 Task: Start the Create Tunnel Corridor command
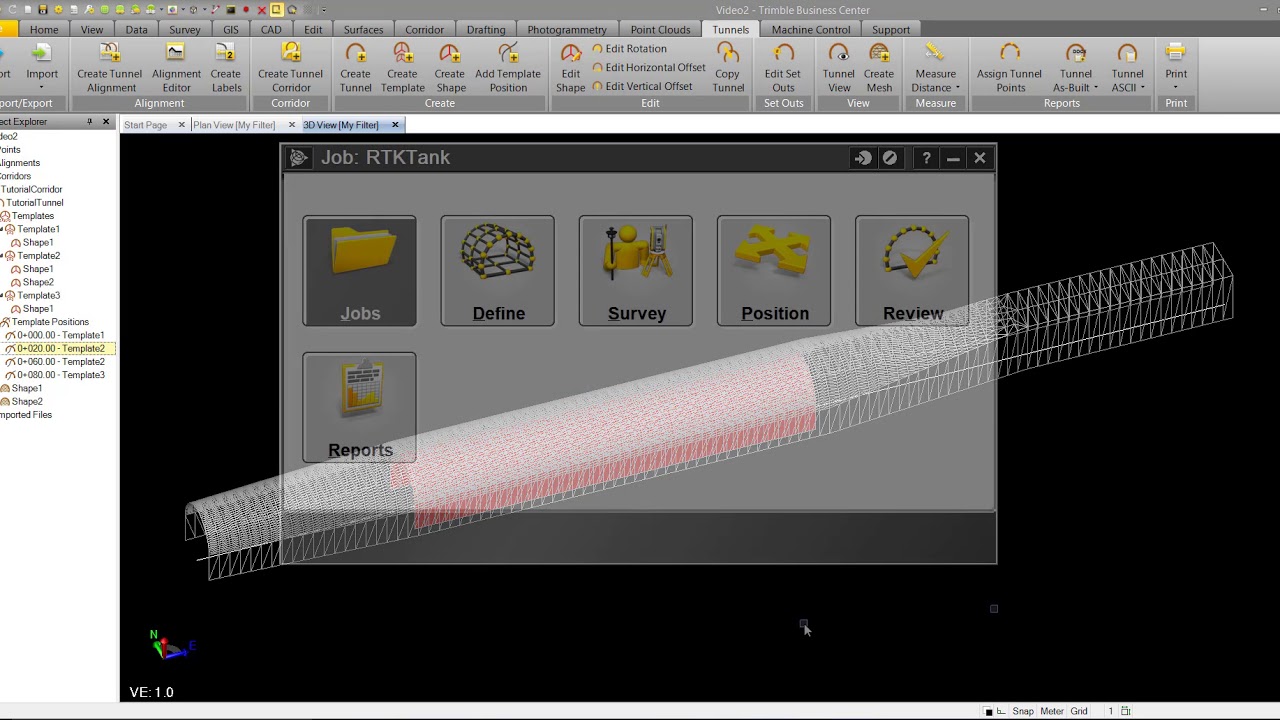(290, 68)
